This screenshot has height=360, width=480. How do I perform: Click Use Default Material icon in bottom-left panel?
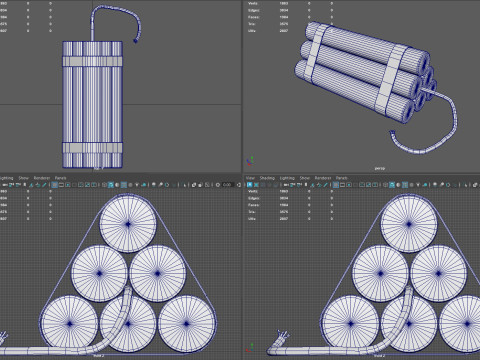pos(117,185)
